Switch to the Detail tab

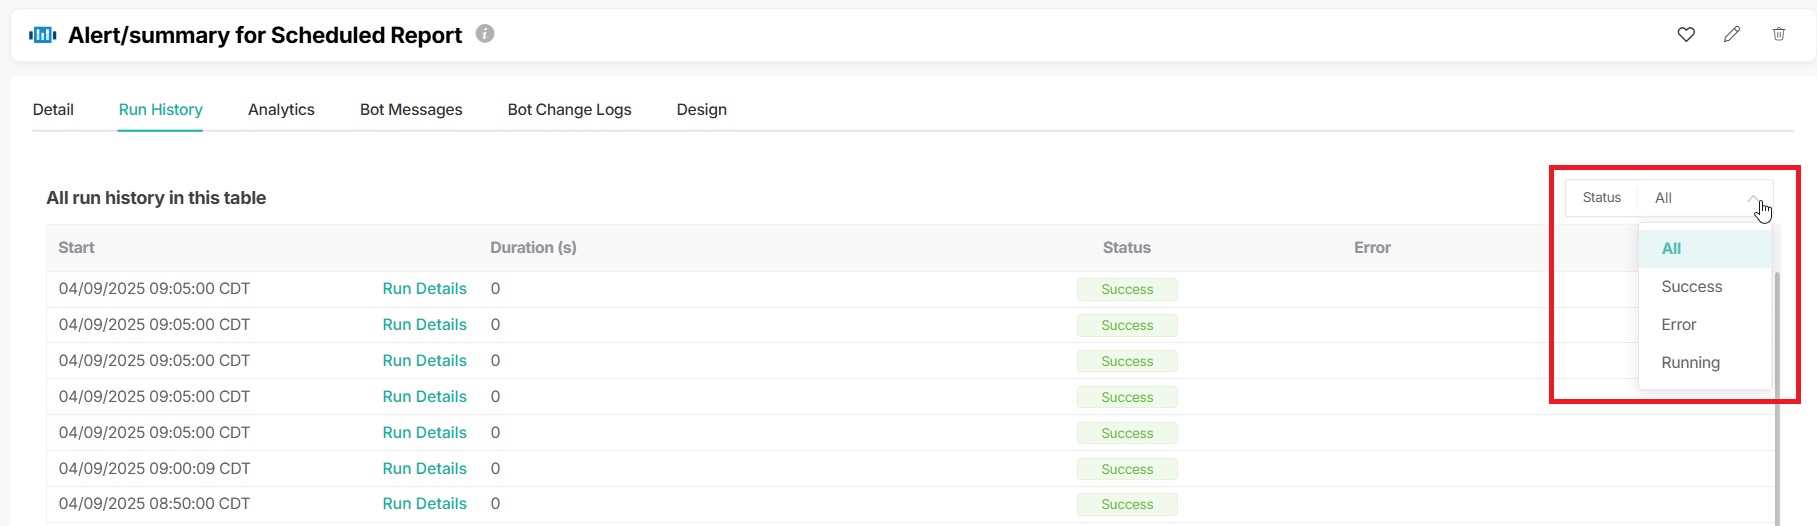tap(53, 110)
